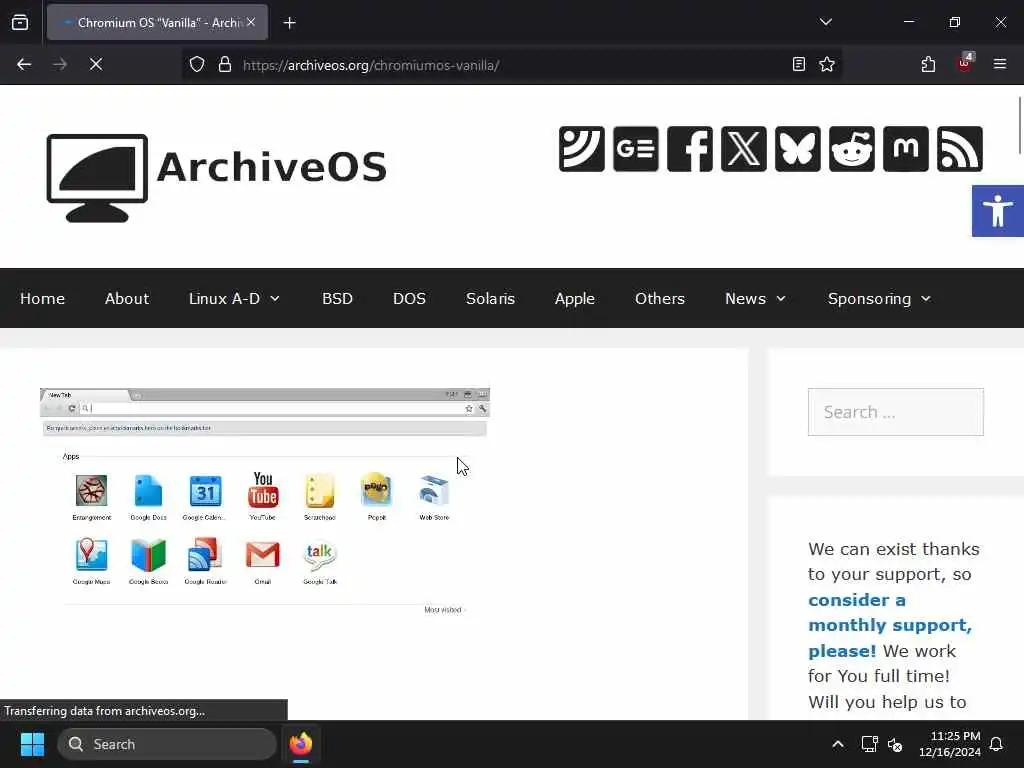Expand the Linux A-D dropdown menu

click(x=234, y=298)
